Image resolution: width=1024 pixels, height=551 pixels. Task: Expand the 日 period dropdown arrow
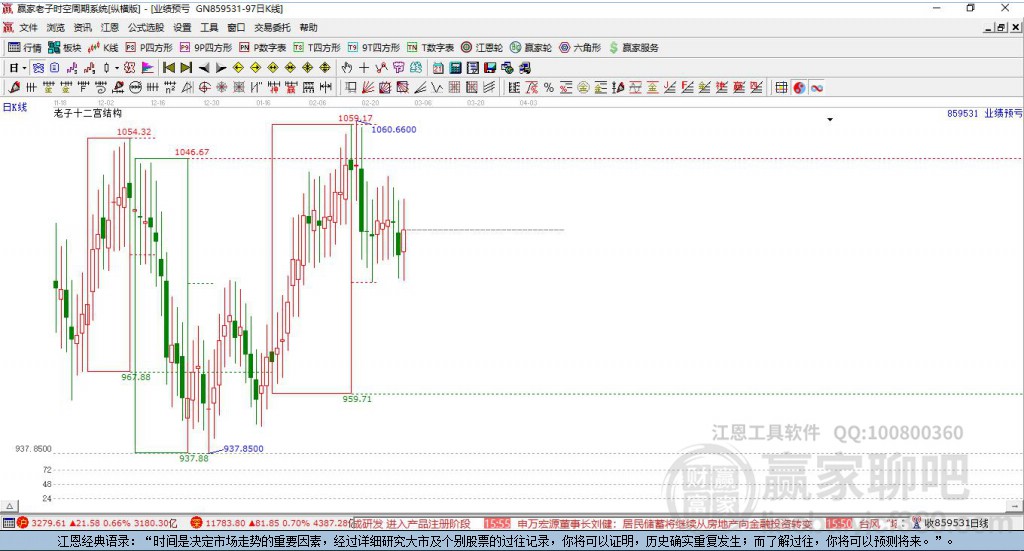tap(24, 68)
